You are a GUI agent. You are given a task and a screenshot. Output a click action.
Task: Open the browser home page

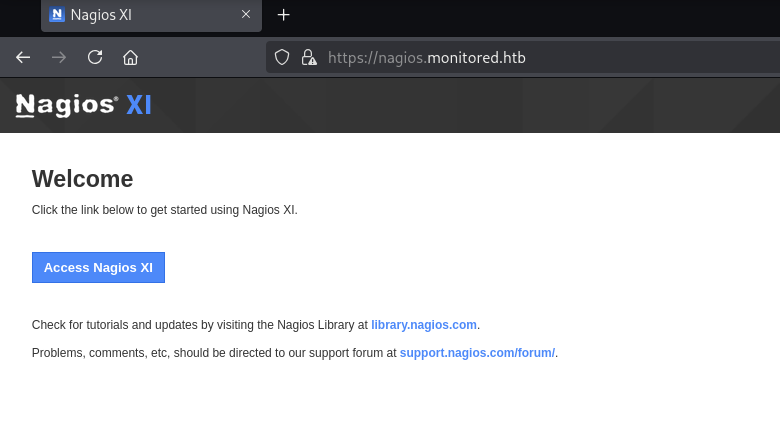point(130,58)
